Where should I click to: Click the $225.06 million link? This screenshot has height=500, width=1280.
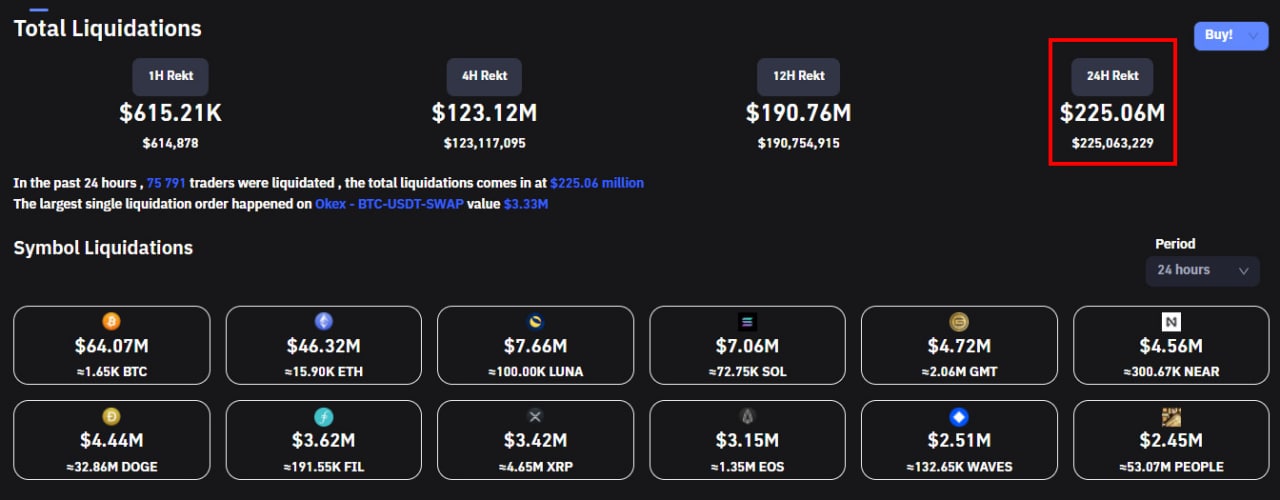click(597, 184)
